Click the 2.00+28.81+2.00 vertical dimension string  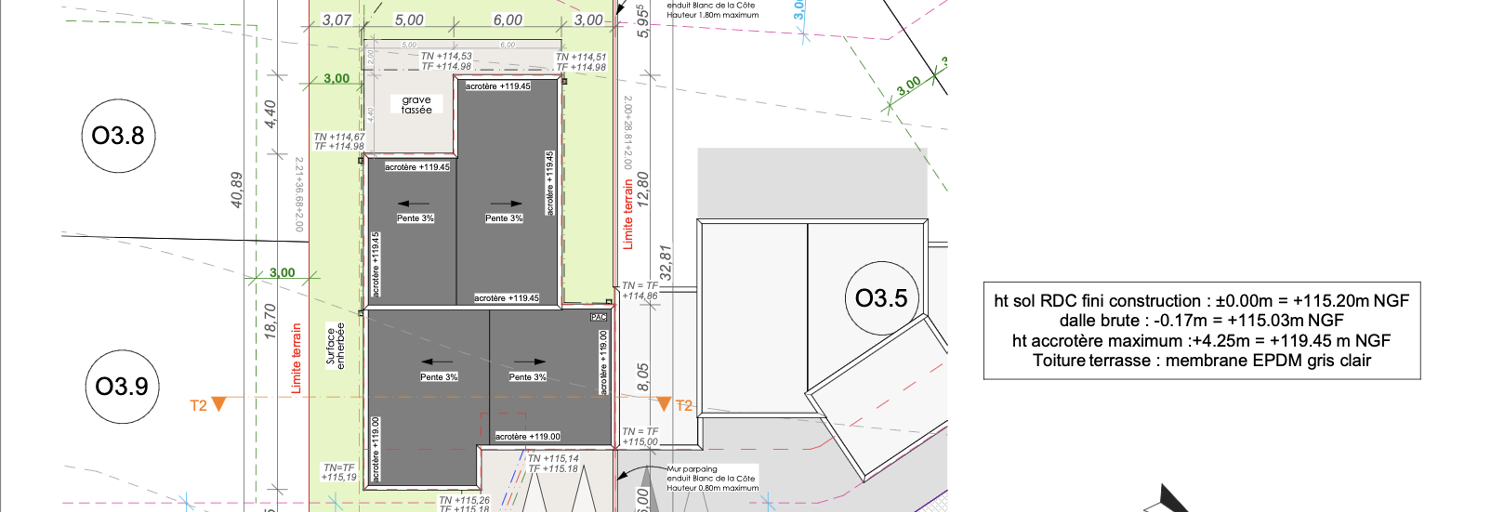[627, 134]
